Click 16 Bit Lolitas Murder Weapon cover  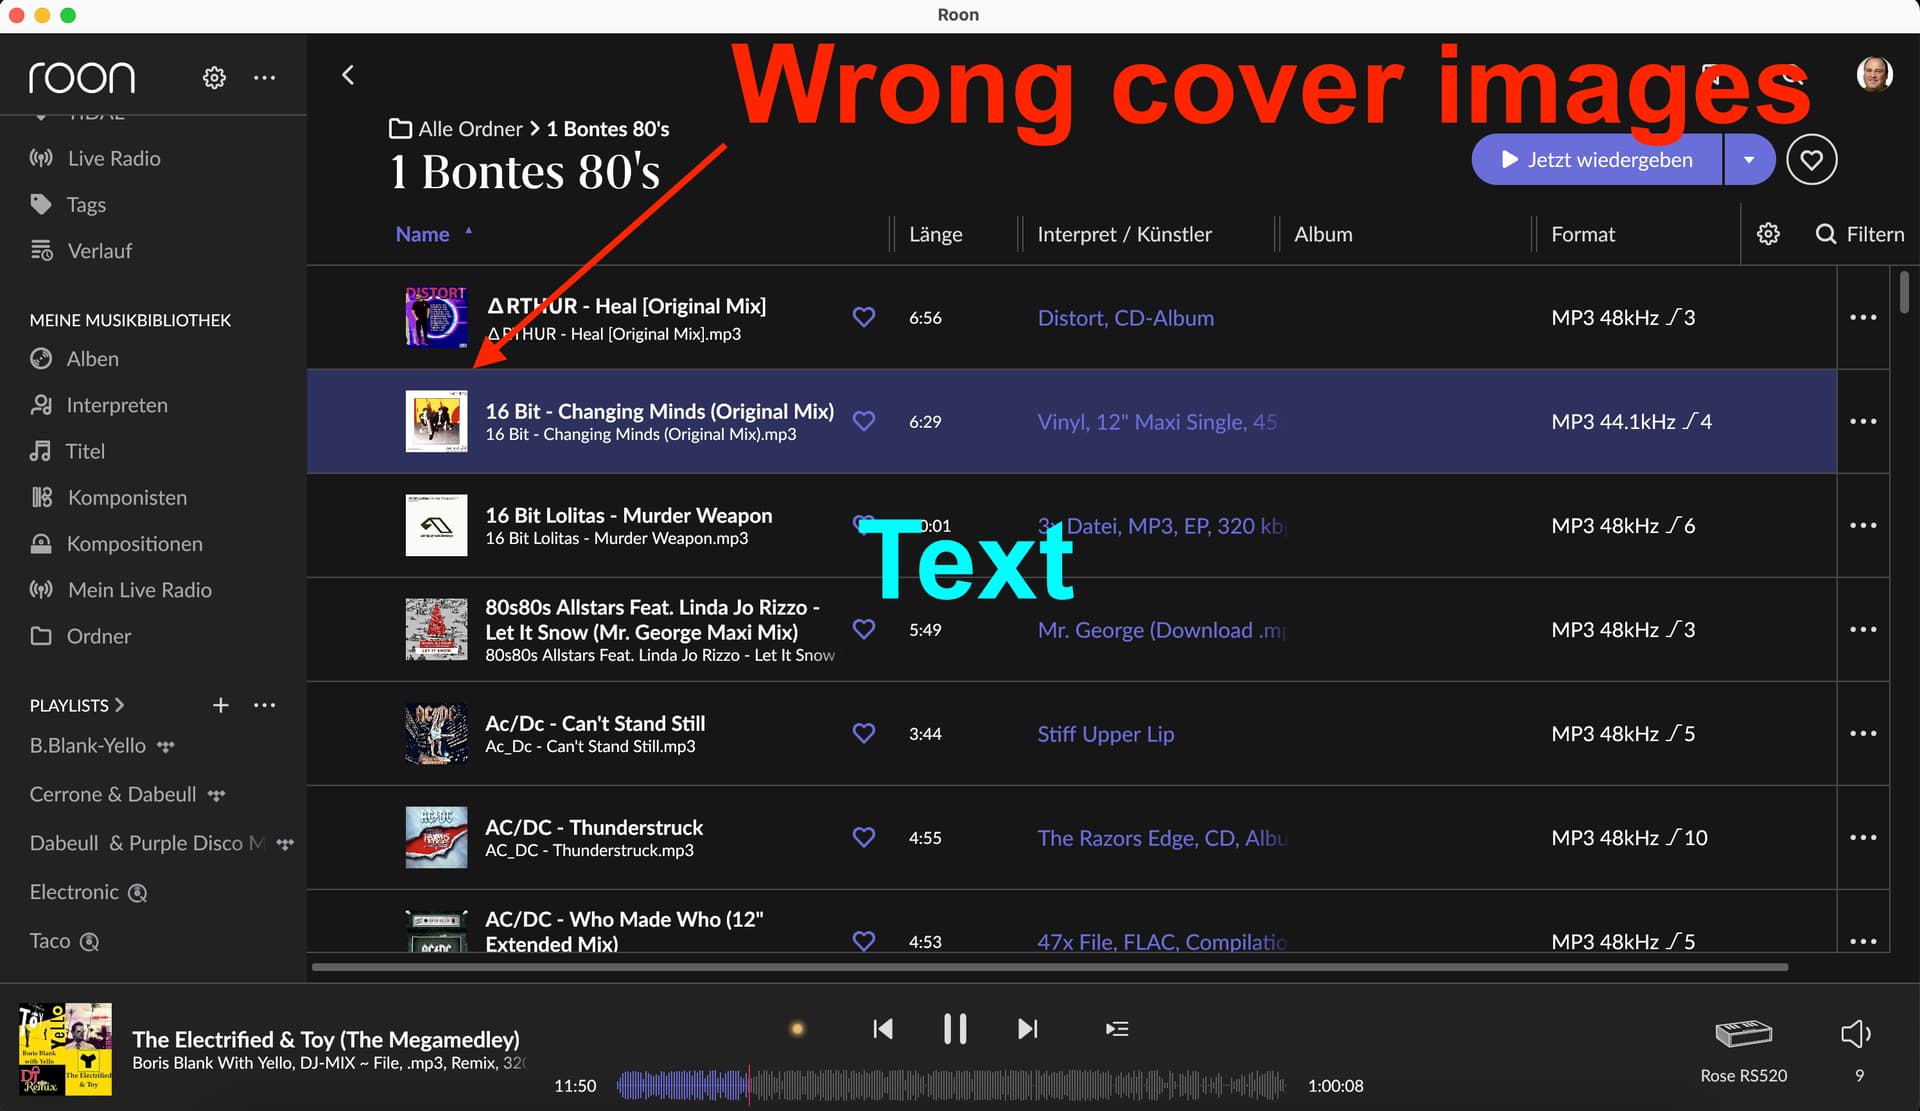436,525
